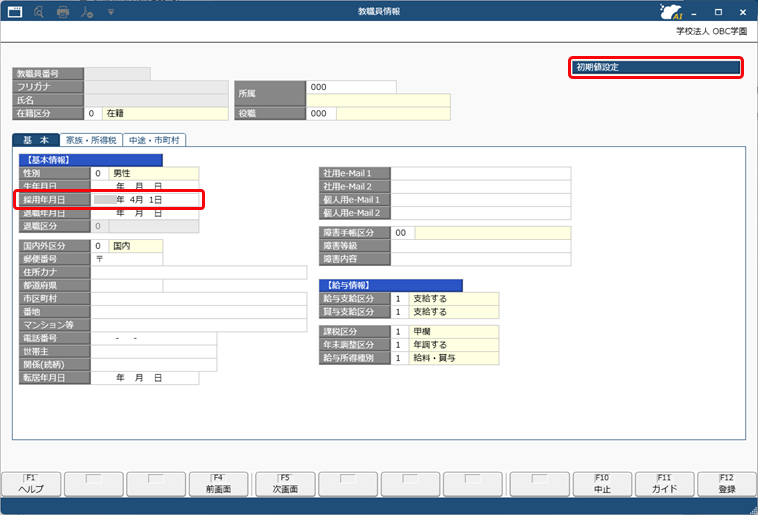Click the AI cloud icon at top right
This screenshot has height=515, width=758.
pos(673,12)
